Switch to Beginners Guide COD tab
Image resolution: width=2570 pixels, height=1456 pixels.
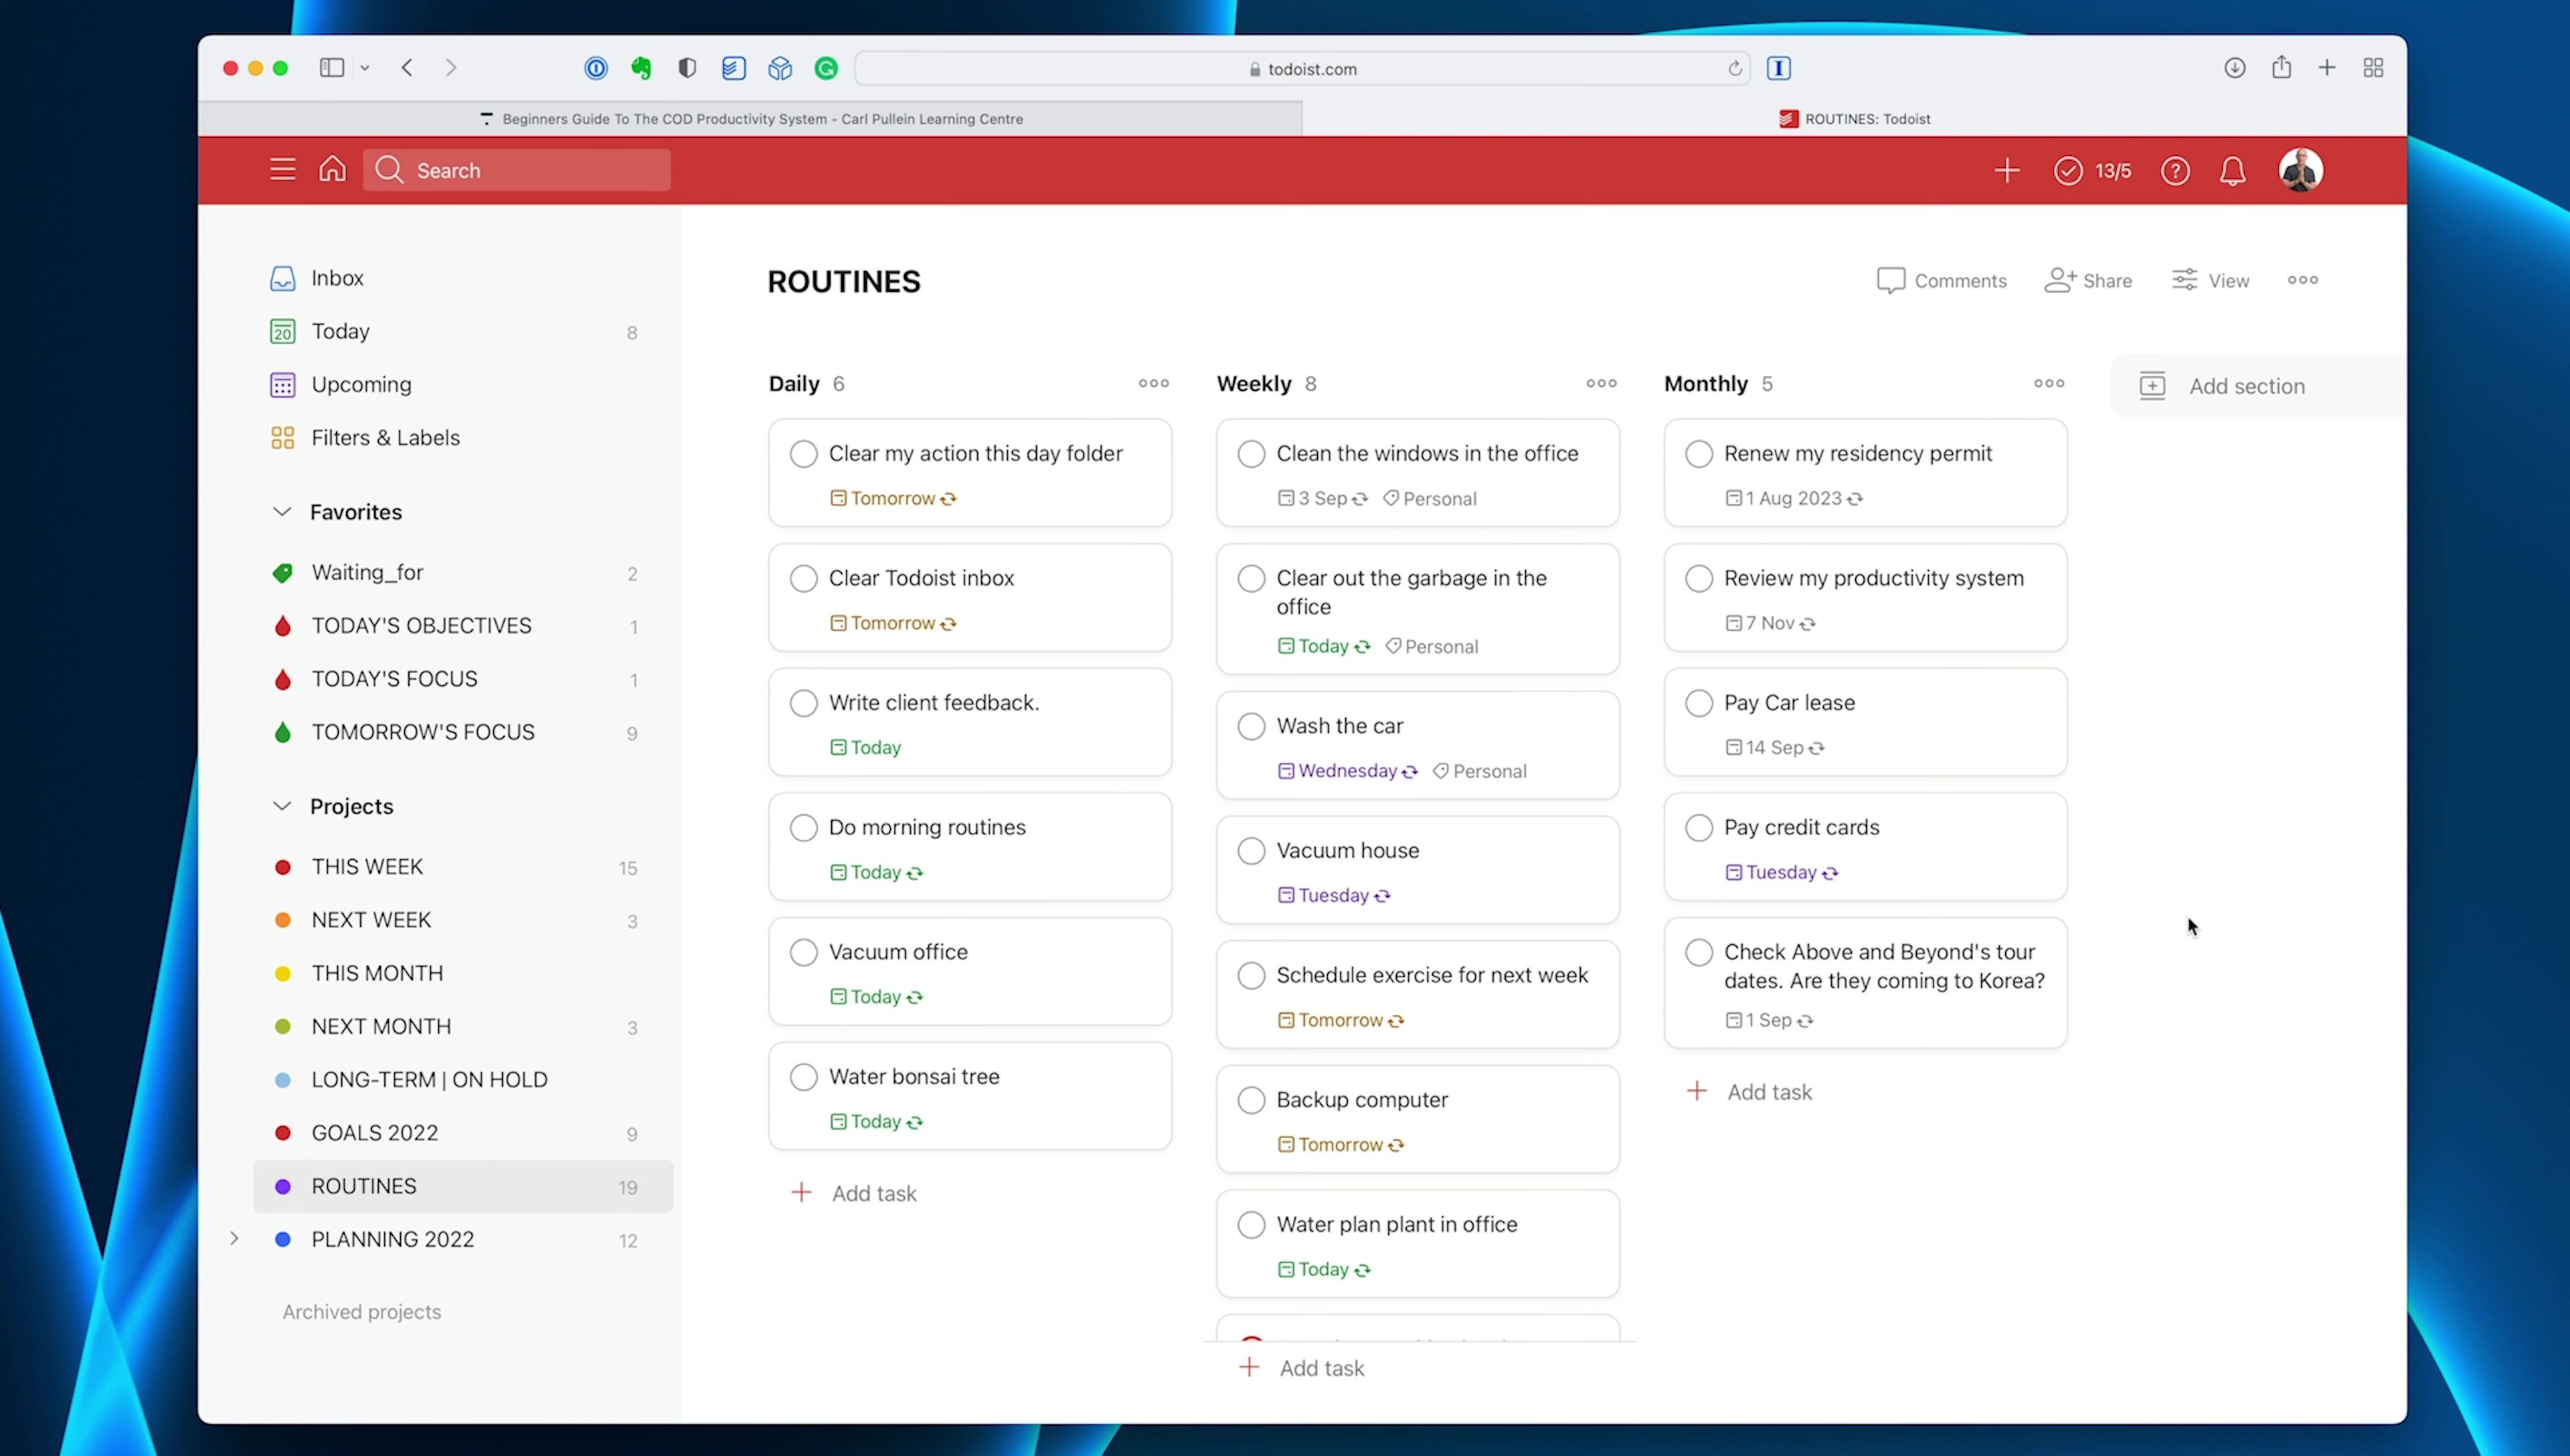tap(750, 118)
